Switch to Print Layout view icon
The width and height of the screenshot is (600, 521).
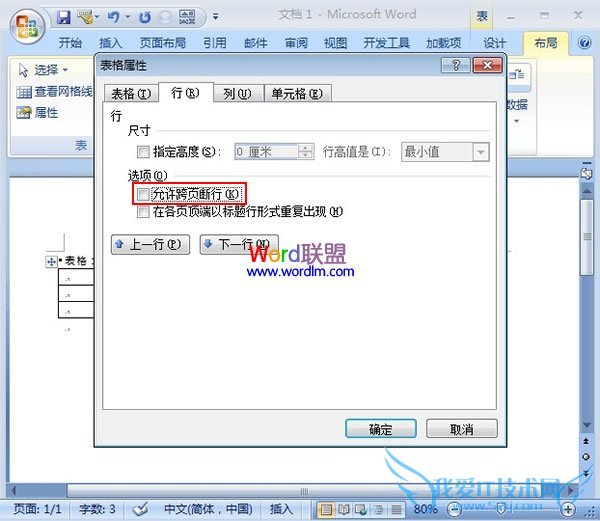(326, 509)
